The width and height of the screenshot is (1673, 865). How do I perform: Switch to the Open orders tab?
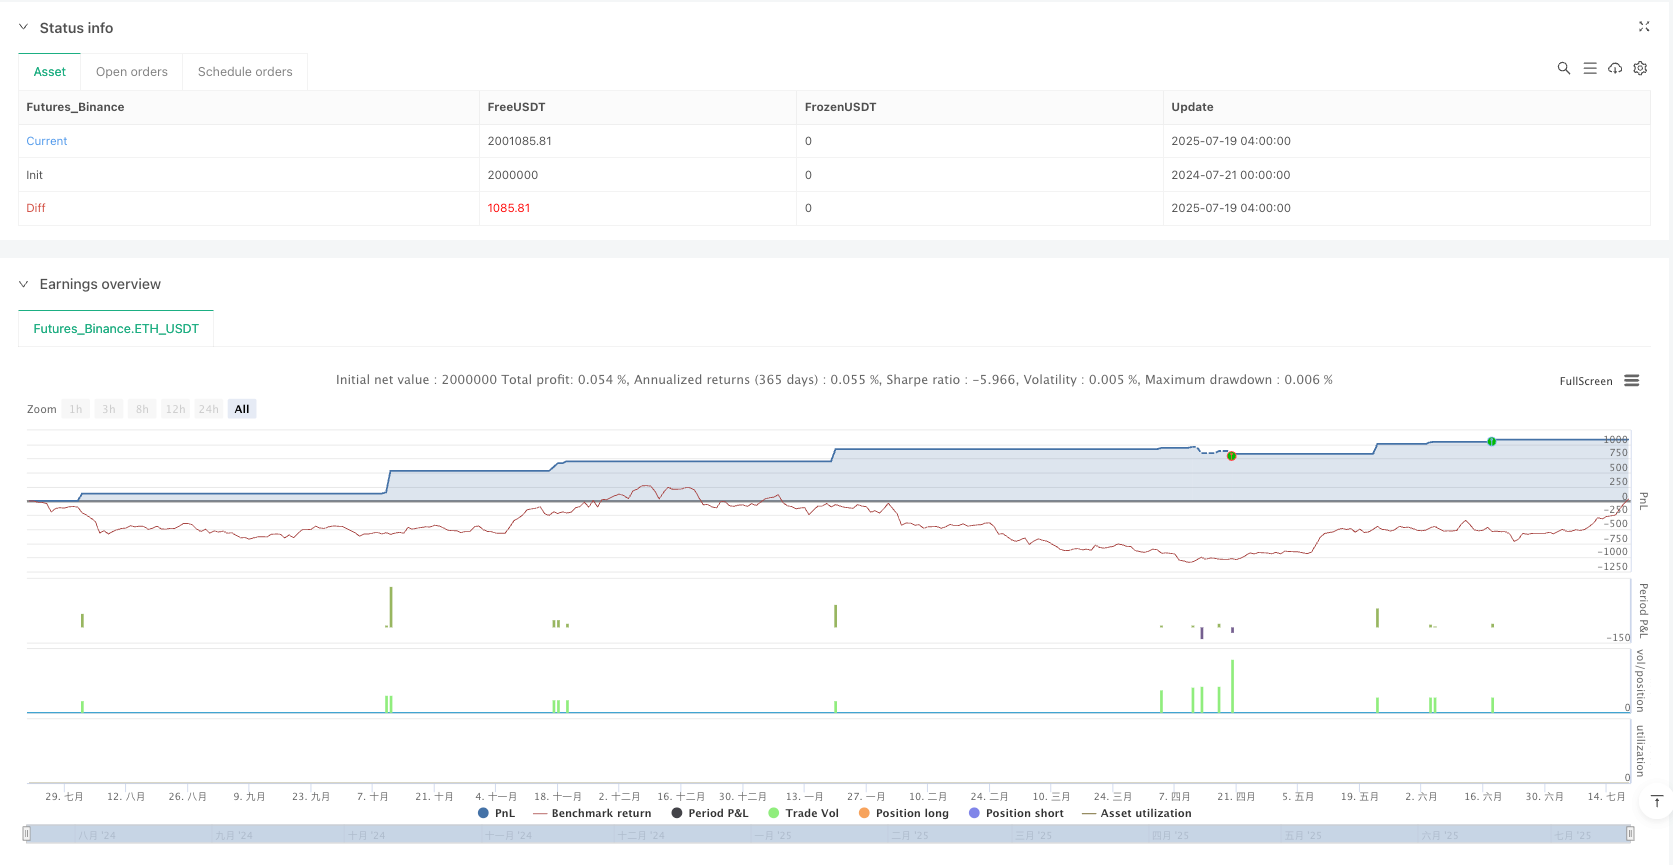pos(131,72)
